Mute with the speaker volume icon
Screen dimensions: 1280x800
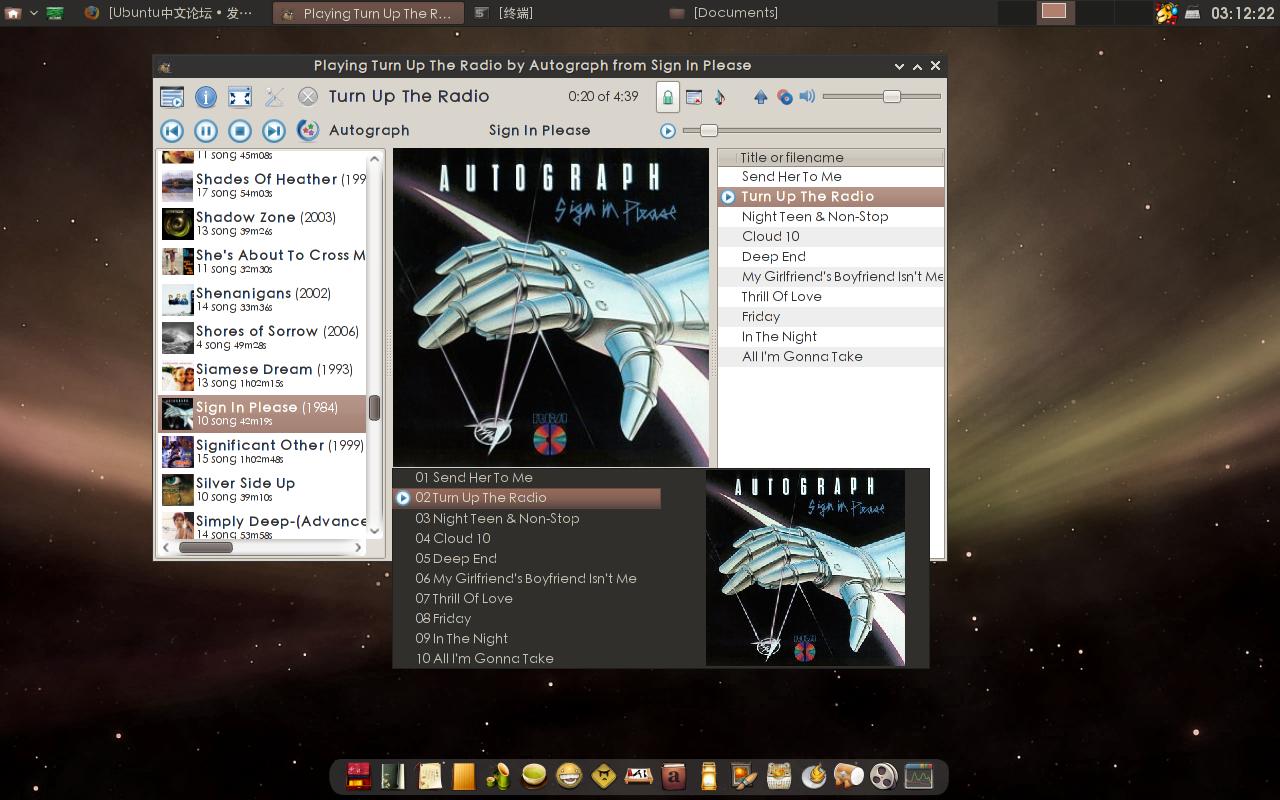click(807, 97)
